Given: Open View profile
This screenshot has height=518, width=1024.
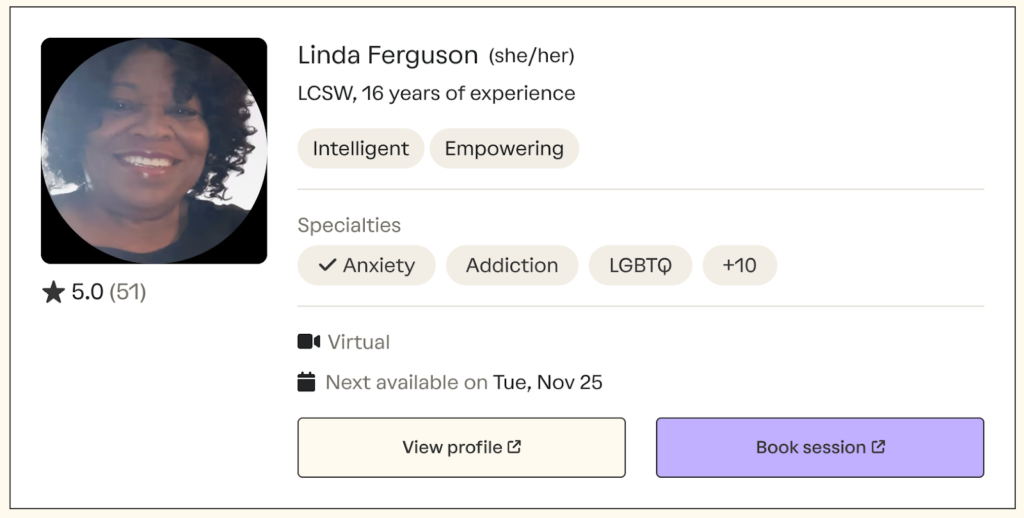Looking at the screenshot, I should point(461,447).
